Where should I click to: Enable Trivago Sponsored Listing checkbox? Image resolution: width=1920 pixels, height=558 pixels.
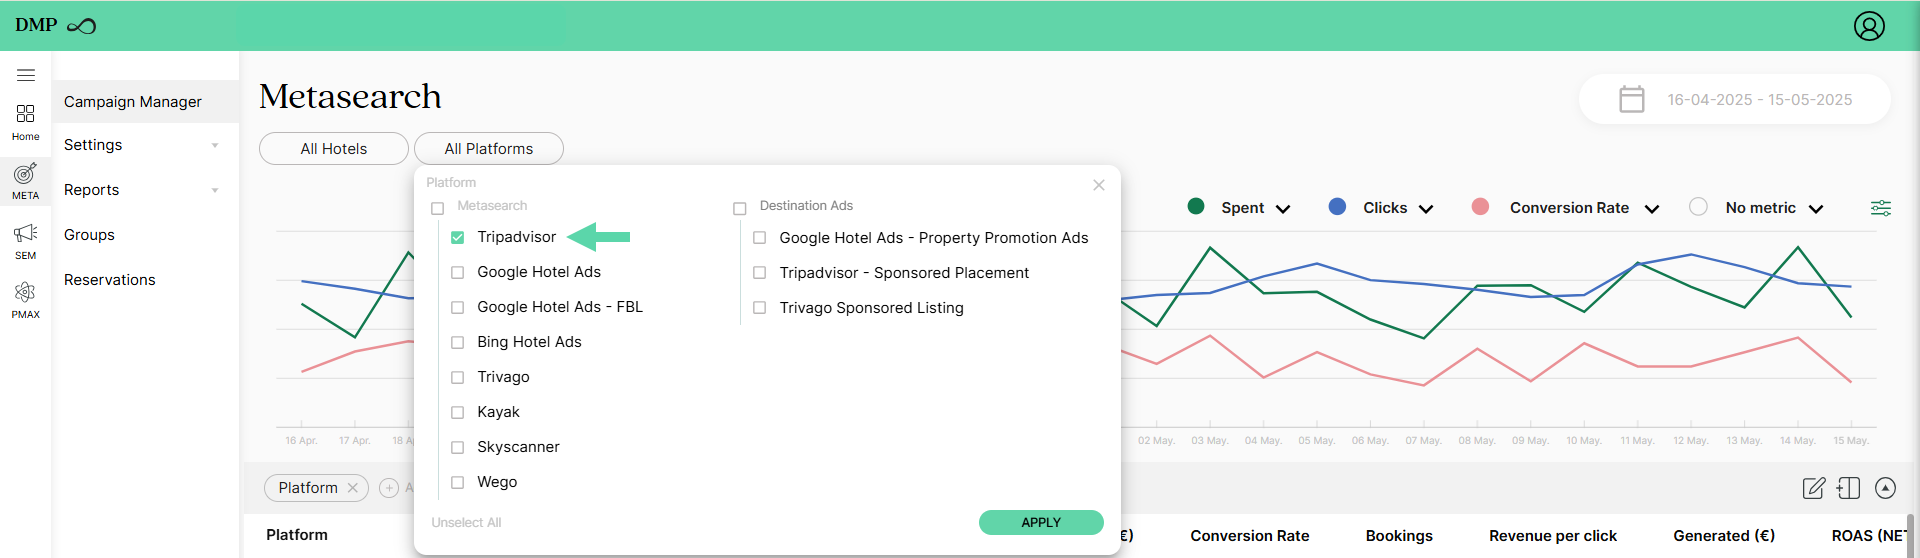click(760, 308)
